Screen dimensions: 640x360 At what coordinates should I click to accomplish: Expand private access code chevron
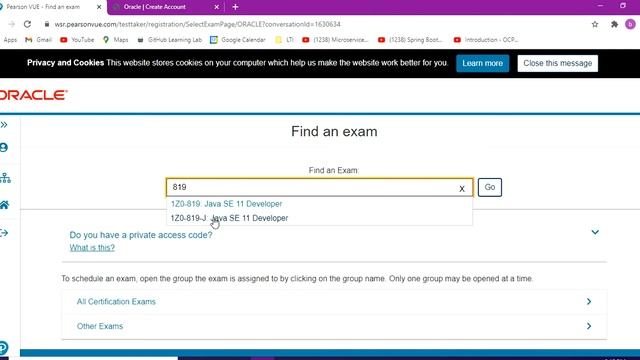click(x=595, y=232)
